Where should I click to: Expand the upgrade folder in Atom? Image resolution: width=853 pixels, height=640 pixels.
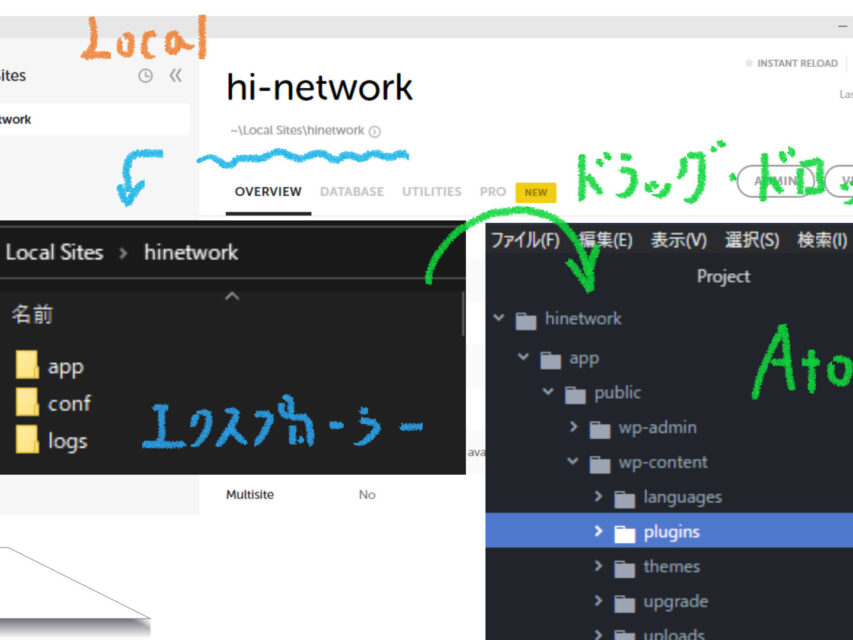598,601
